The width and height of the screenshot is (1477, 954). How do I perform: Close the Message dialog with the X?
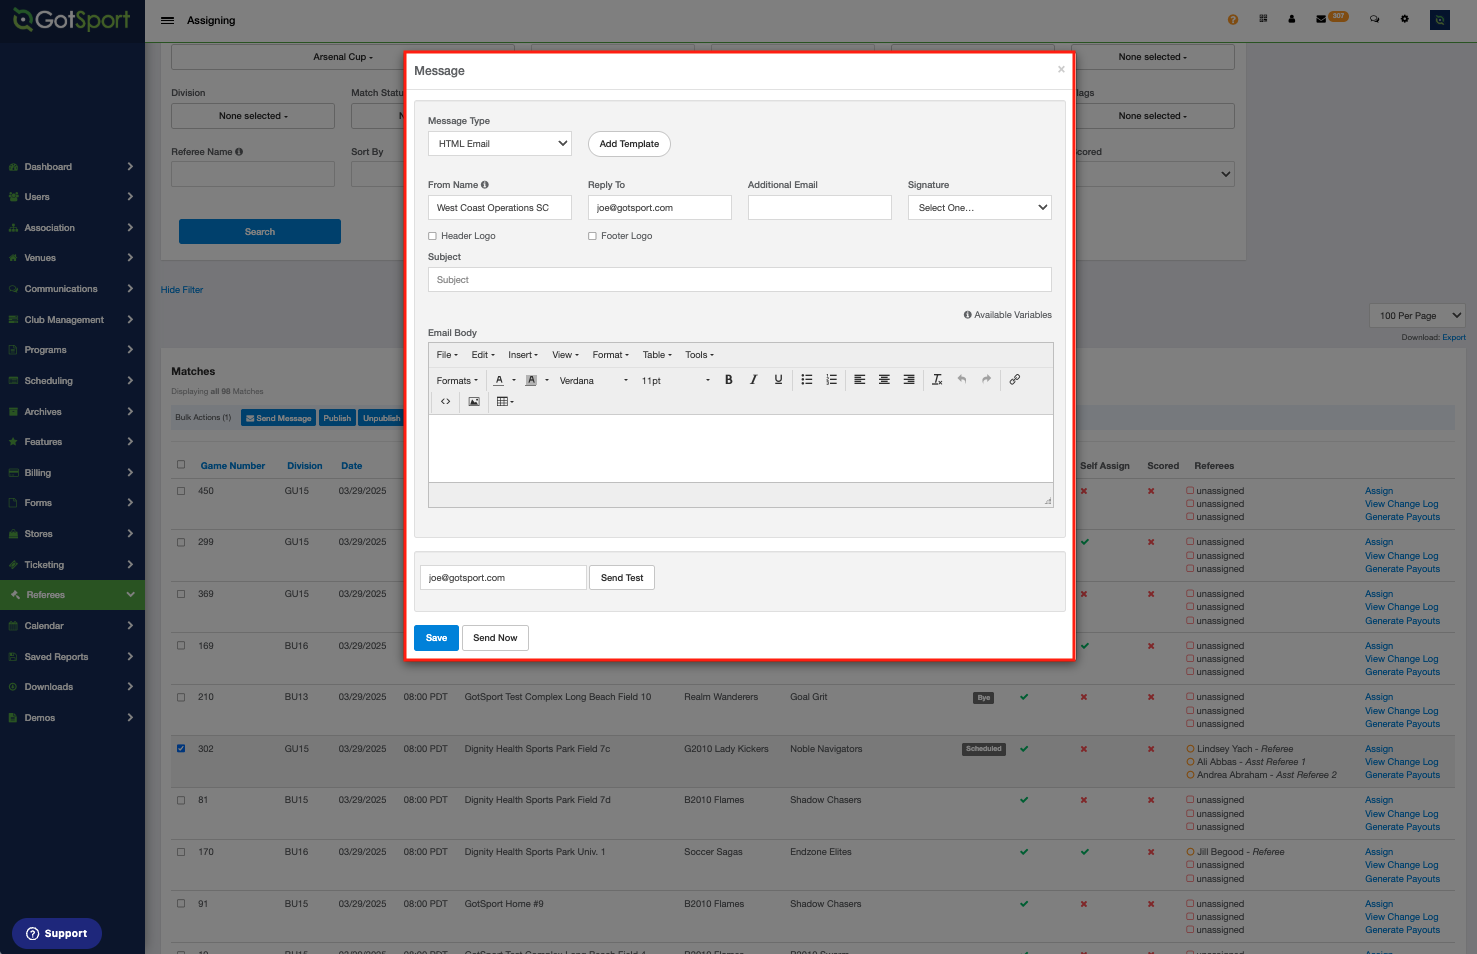click(x=1061, y=69)
